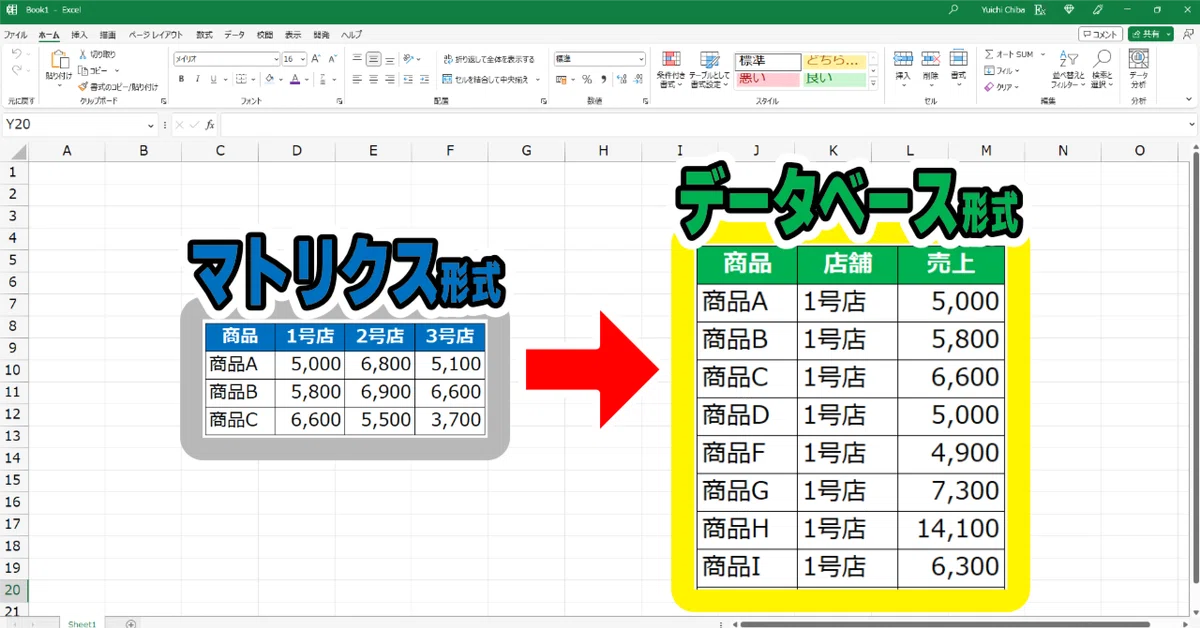
Task: Open the Name Box dropdown arrow
Action: click(151, 125)
